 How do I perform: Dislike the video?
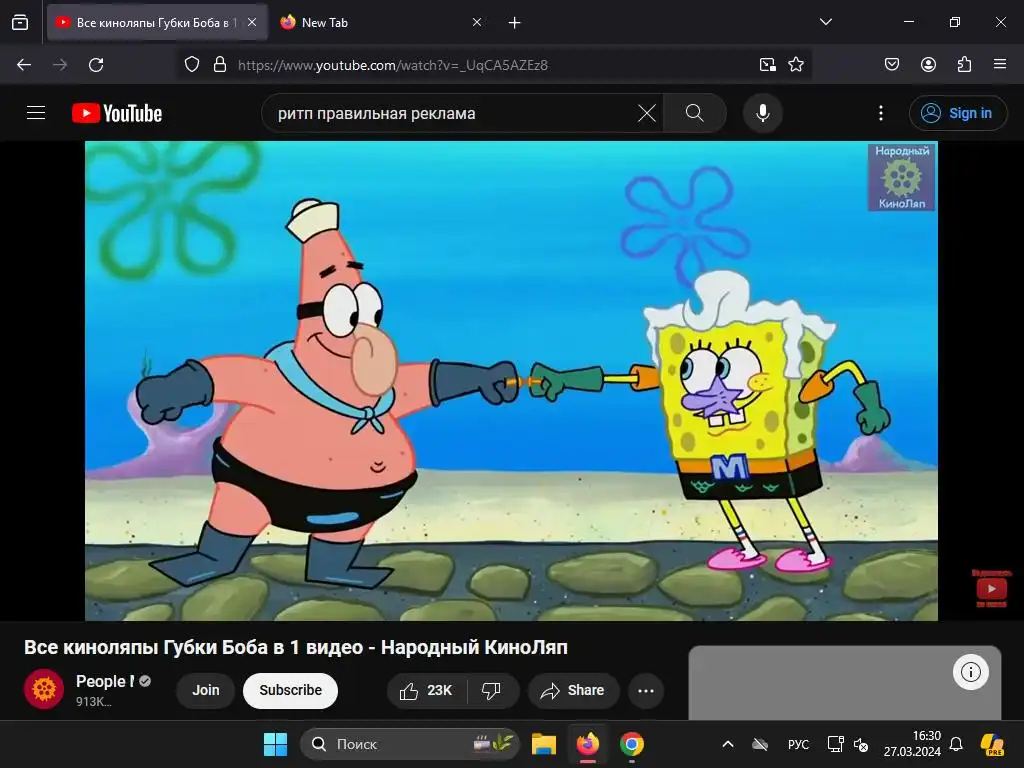click(491, 690)
